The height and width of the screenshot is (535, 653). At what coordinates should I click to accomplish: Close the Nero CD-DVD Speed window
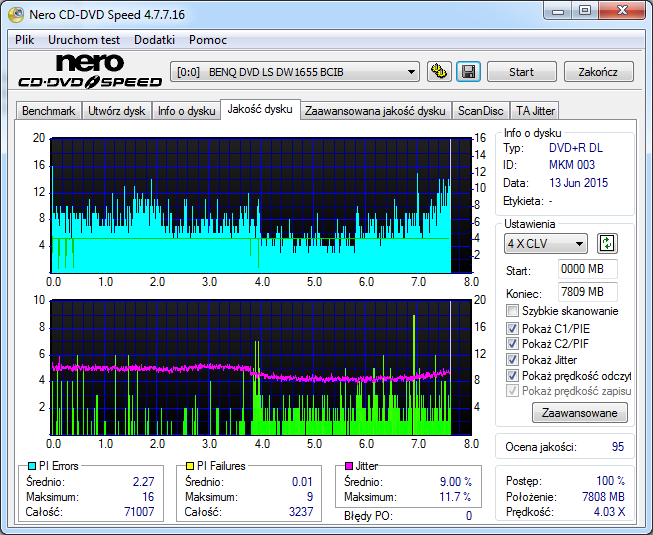pyautogui.click(x=622, y=11)
